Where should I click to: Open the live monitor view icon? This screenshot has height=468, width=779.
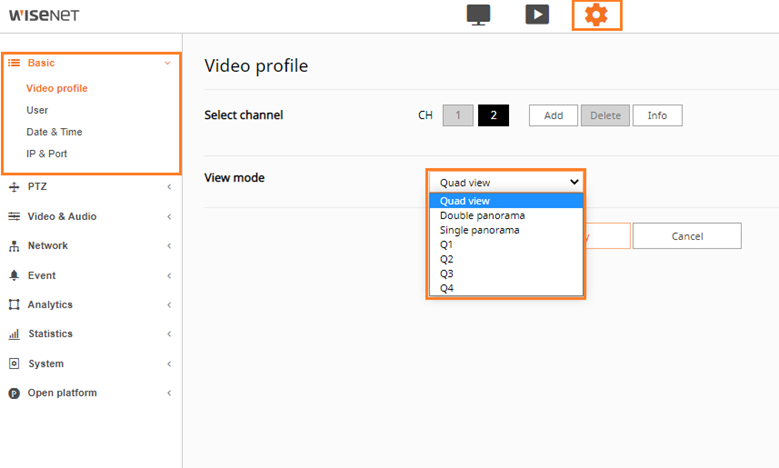[478, 15]
